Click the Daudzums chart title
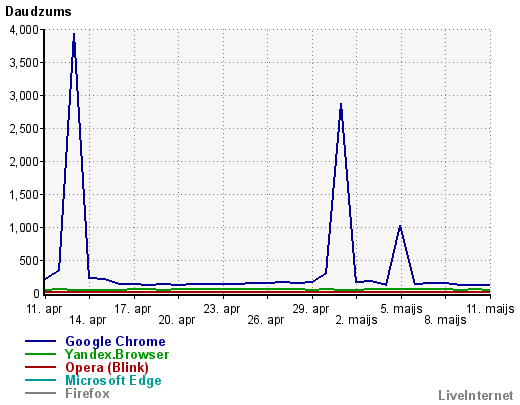The width and height of the screenshot is (520, 405). pyautogui.click(x=38, y=12)
